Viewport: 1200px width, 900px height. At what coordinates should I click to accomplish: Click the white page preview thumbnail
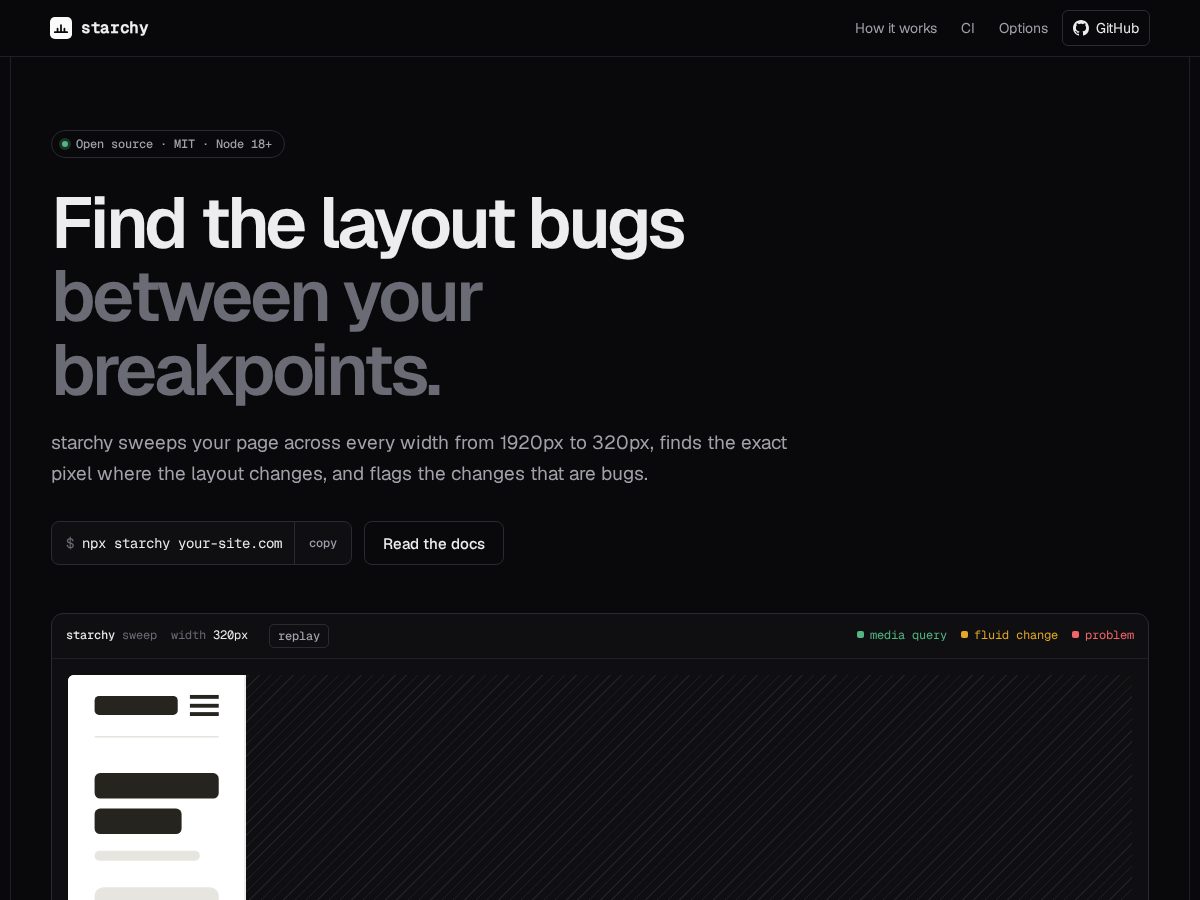157,788
